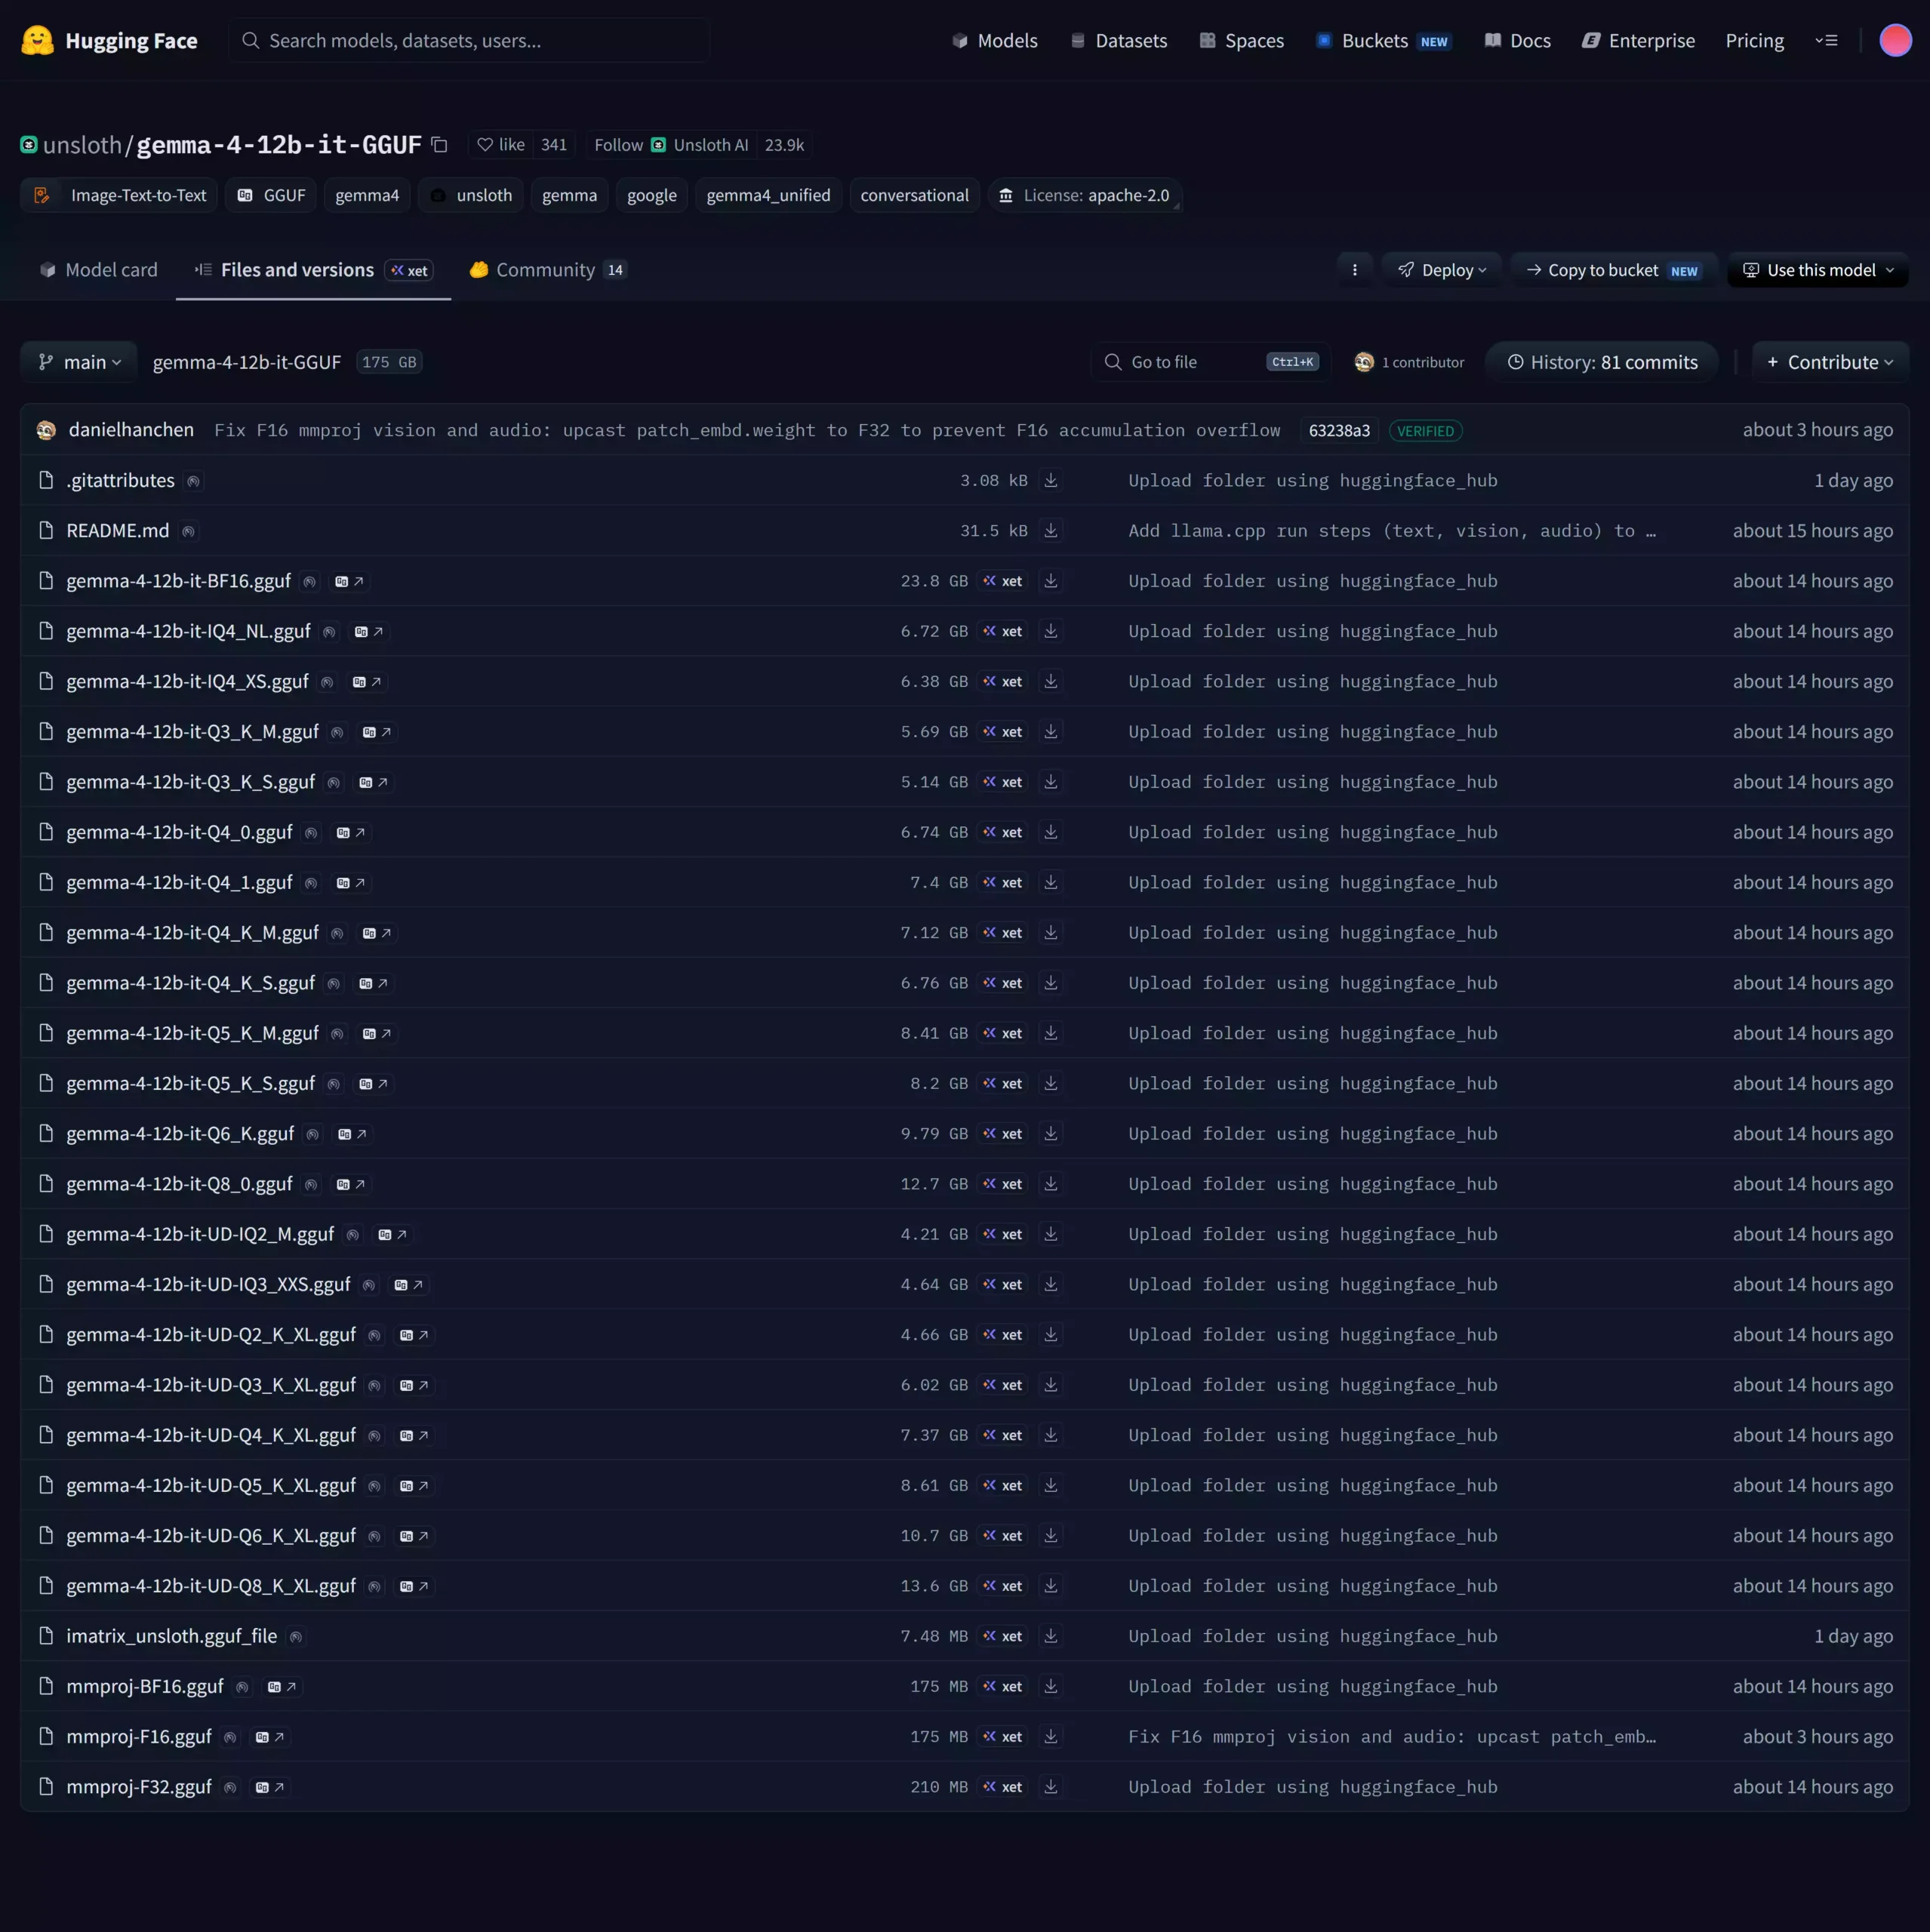
Task: Open danielhanchen user profile link
Action: tap(131, 430)
